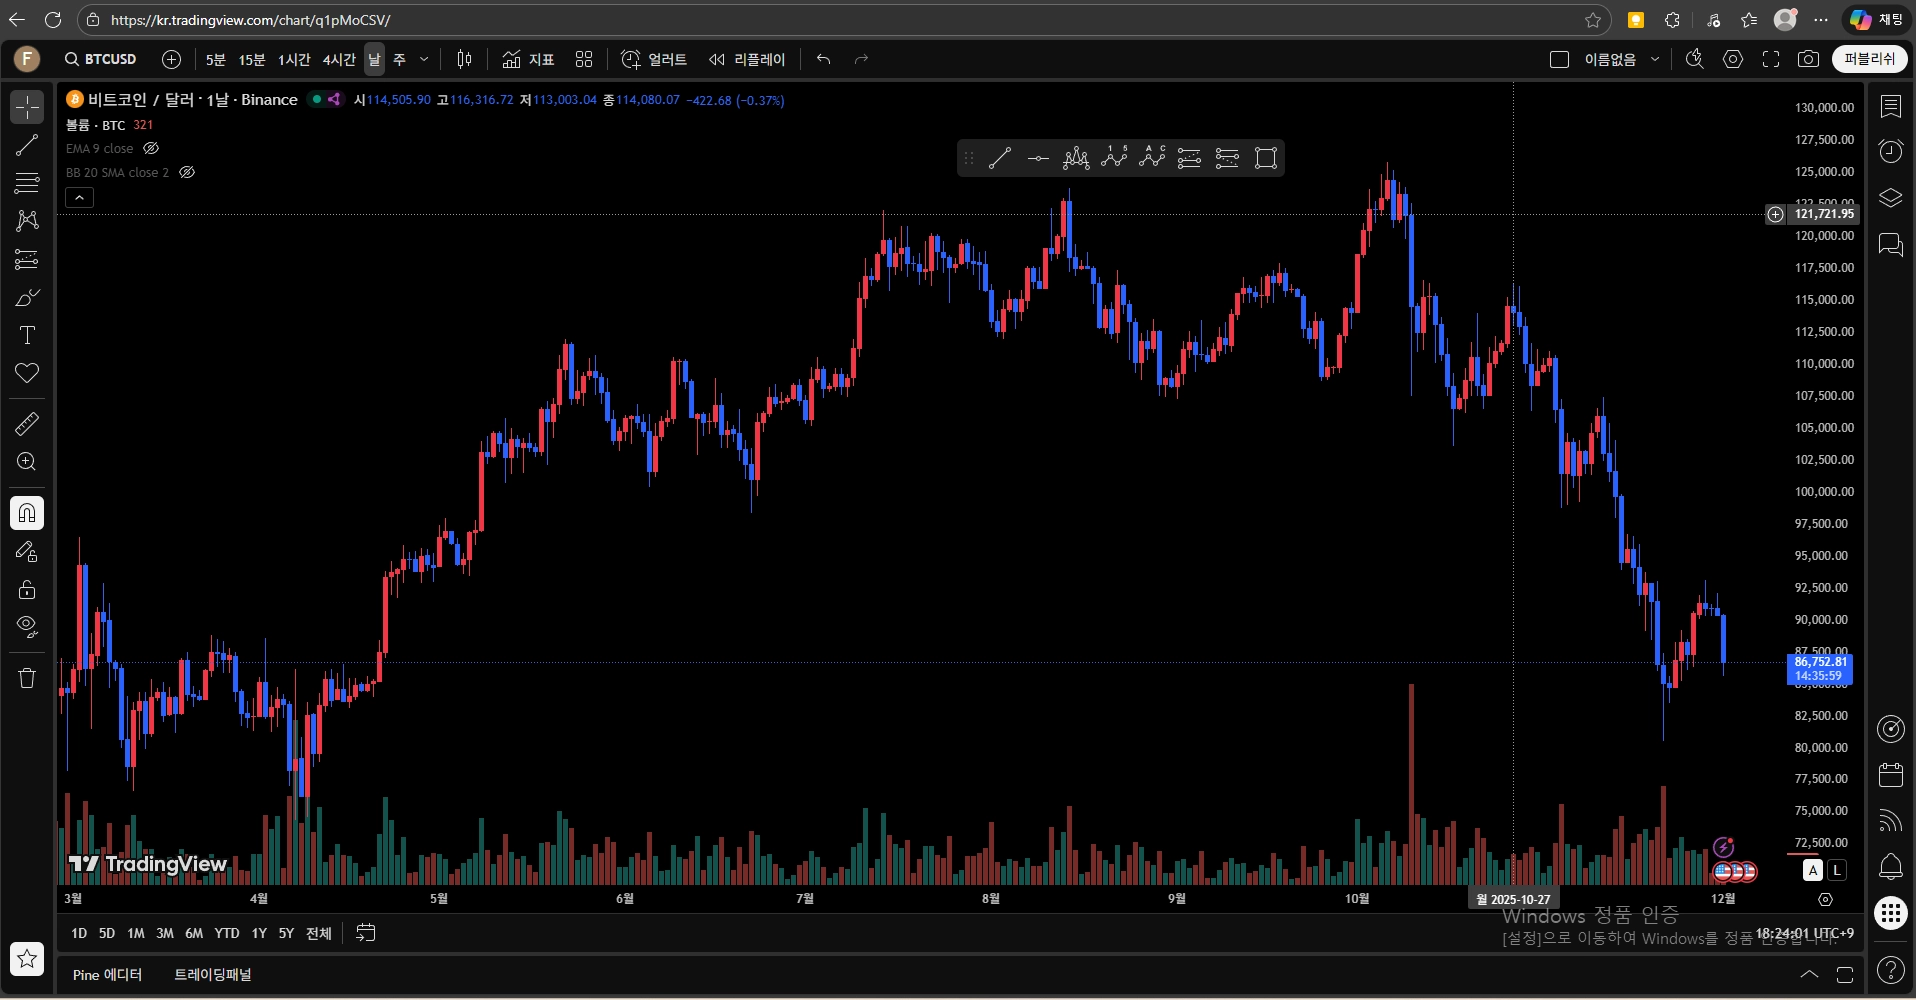The width and height of the screenshot is (1916, 1000).
Task: Open the economic calendar panel
Action: pos(1891,774)
